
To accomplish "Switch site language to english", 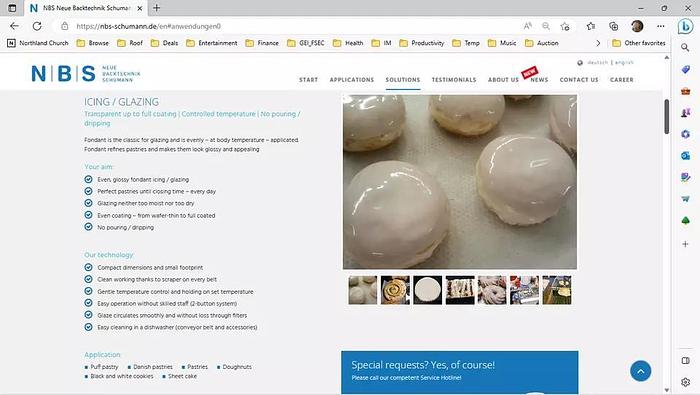I will click(x=624, y=62).
